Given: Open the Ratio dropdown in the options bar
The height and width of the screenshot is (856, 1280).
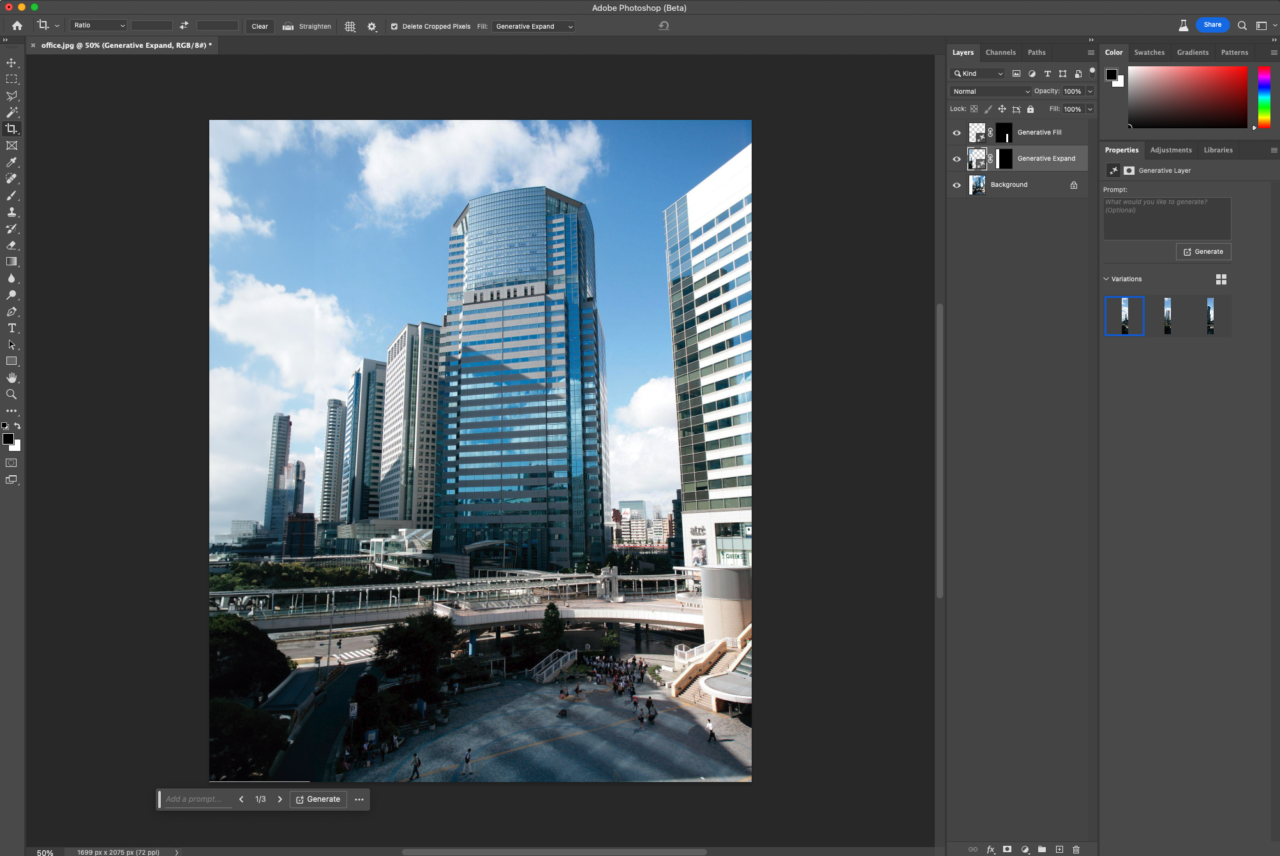Looking at the screenshot, I should click(x=97, y=26).
